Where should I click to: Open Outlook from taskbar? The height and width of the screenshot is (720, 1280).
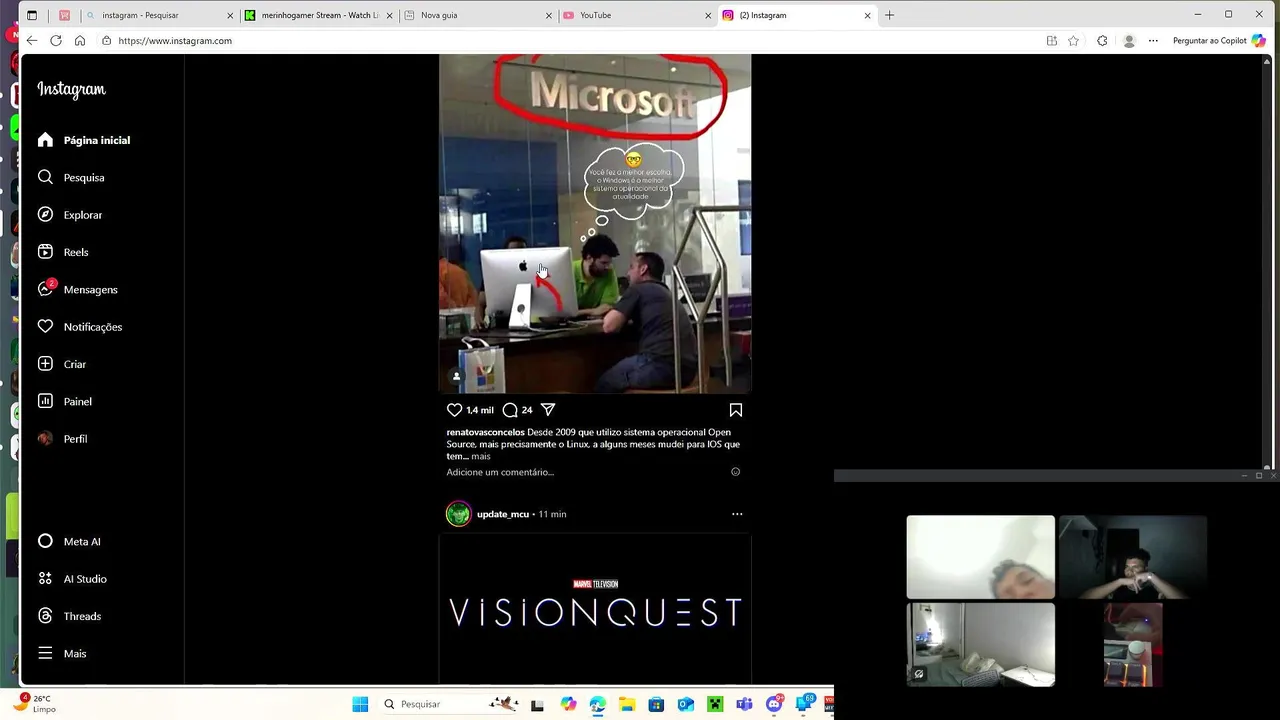tap(686, 704)
